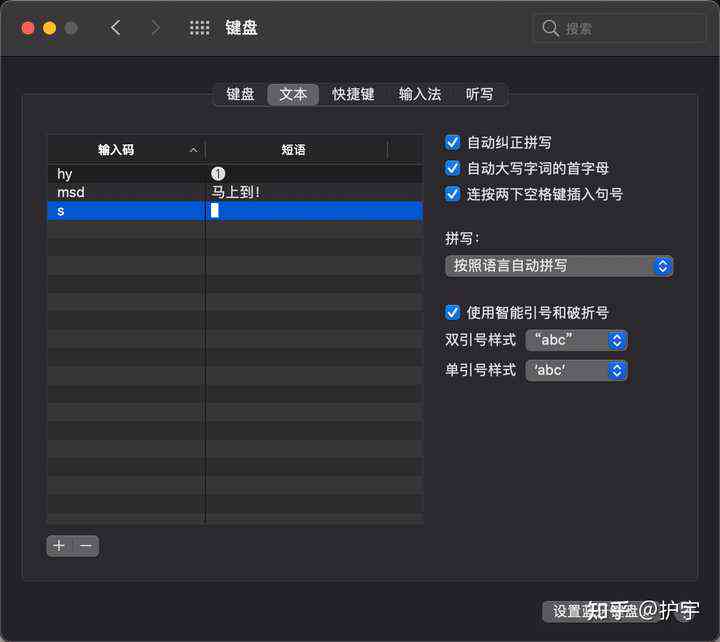
Task: Minimize window with yellow button
Action: (50, 28)
